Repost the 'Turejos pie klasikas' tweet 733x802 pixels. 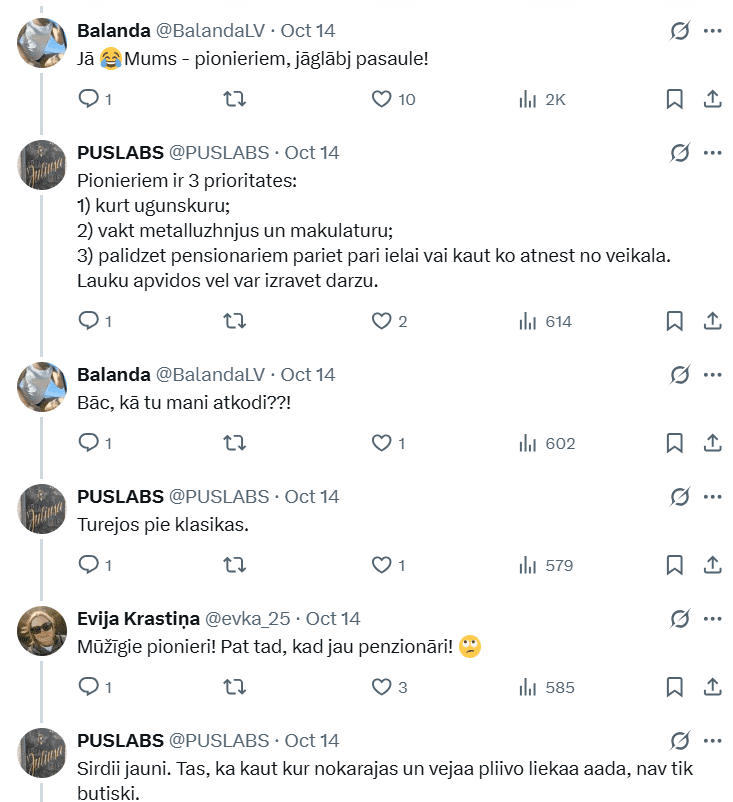[x=234, y=565]
